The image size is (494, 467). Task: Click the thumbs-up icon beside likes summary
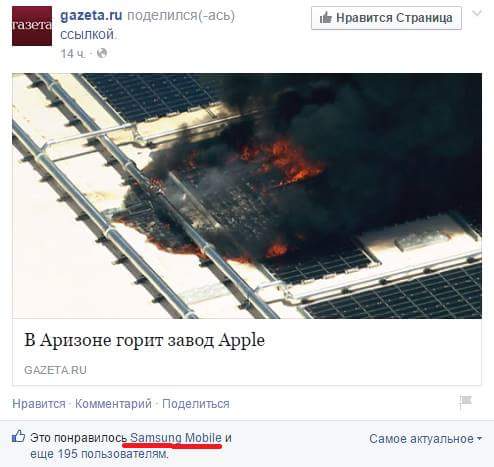coord(18,436)
